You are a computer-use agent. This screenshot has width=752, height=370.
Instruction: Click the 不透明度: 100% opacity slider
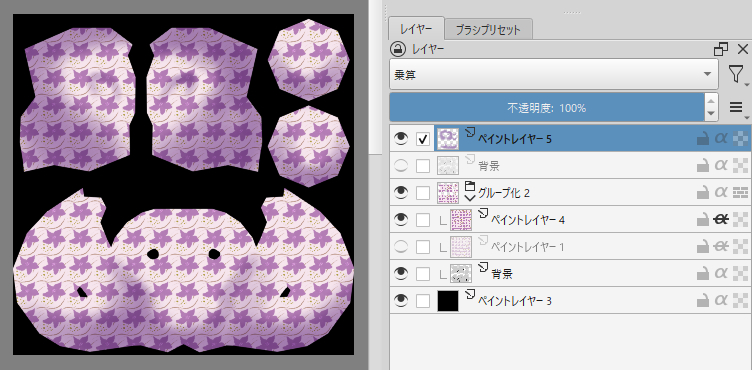pyautogui.click(x=547, y=107)
